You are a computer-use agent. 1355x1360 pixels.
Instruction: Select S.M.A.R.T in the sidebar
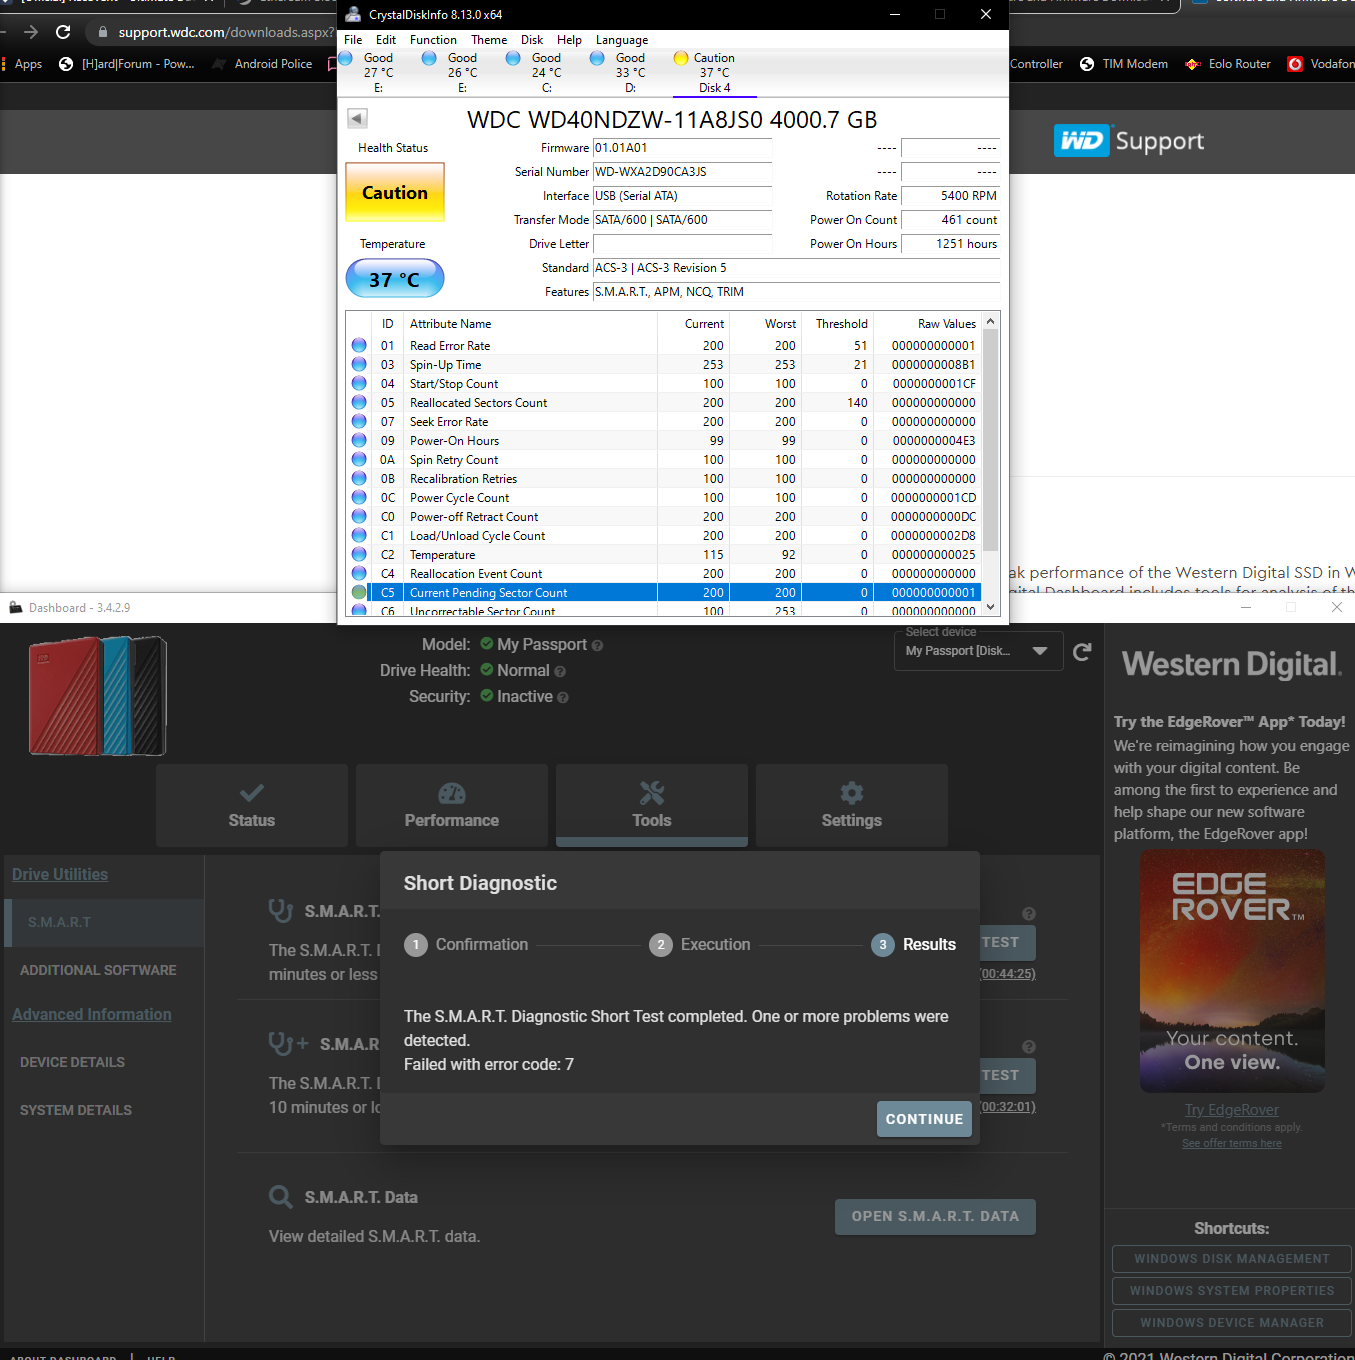click(x=104, y=922)
